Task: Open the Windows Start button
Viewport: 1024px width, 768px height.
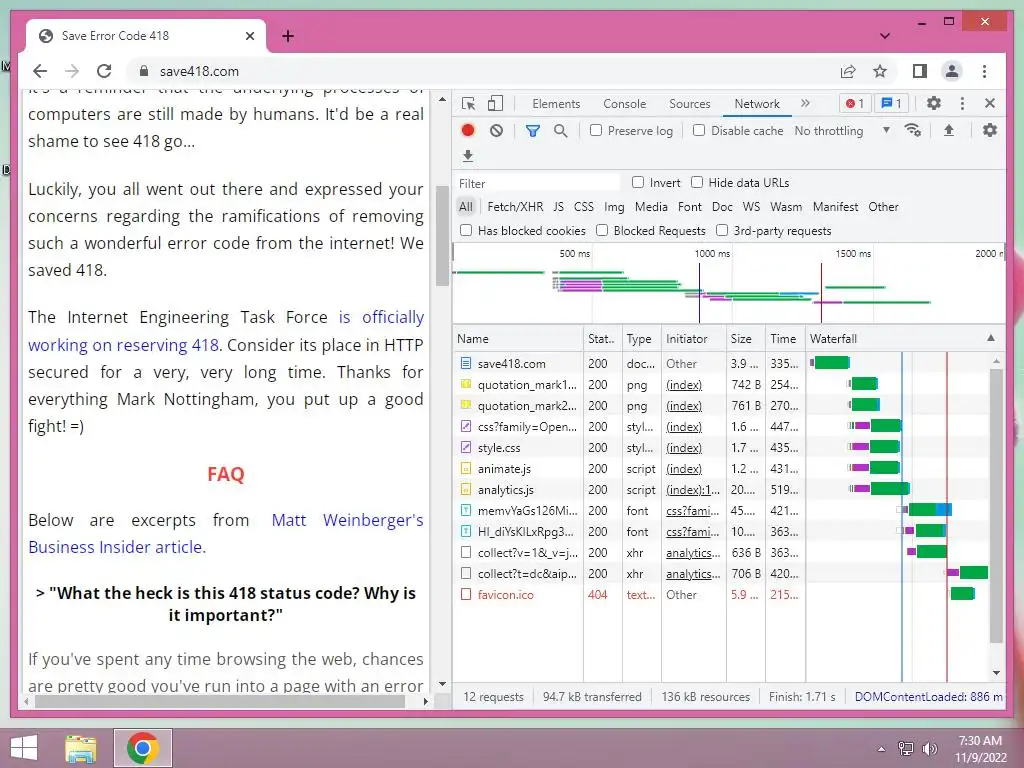Action: coord(24,748)
